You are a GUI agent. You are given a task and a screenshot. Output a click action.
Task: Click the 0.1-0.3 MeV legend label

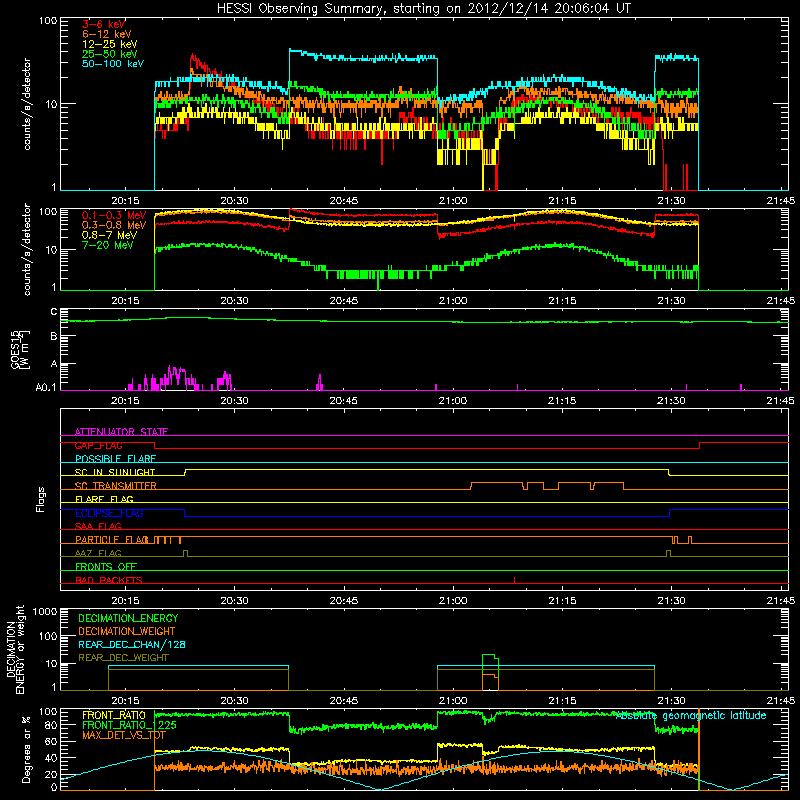click(114, 215)
